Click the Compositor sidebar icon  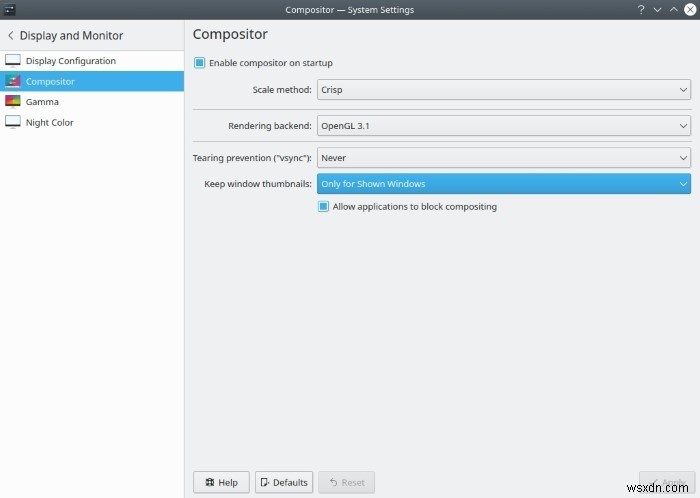[x=12, y=81]
